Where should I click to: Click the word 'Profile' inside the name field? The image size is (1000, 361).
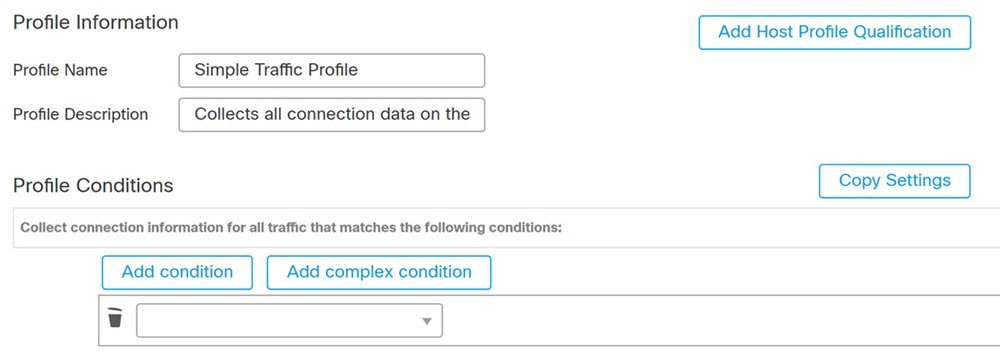(332, 70)
